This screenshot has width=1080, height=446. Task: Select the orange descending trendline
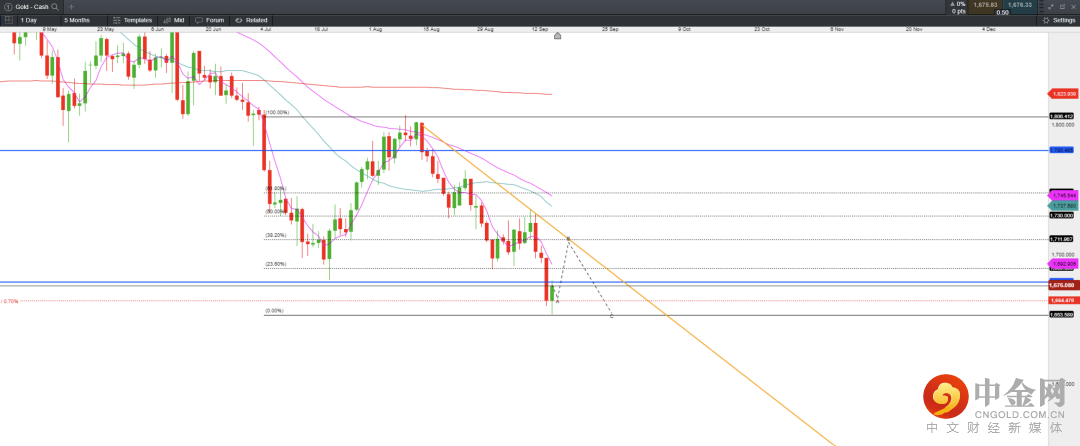(700, 338)
